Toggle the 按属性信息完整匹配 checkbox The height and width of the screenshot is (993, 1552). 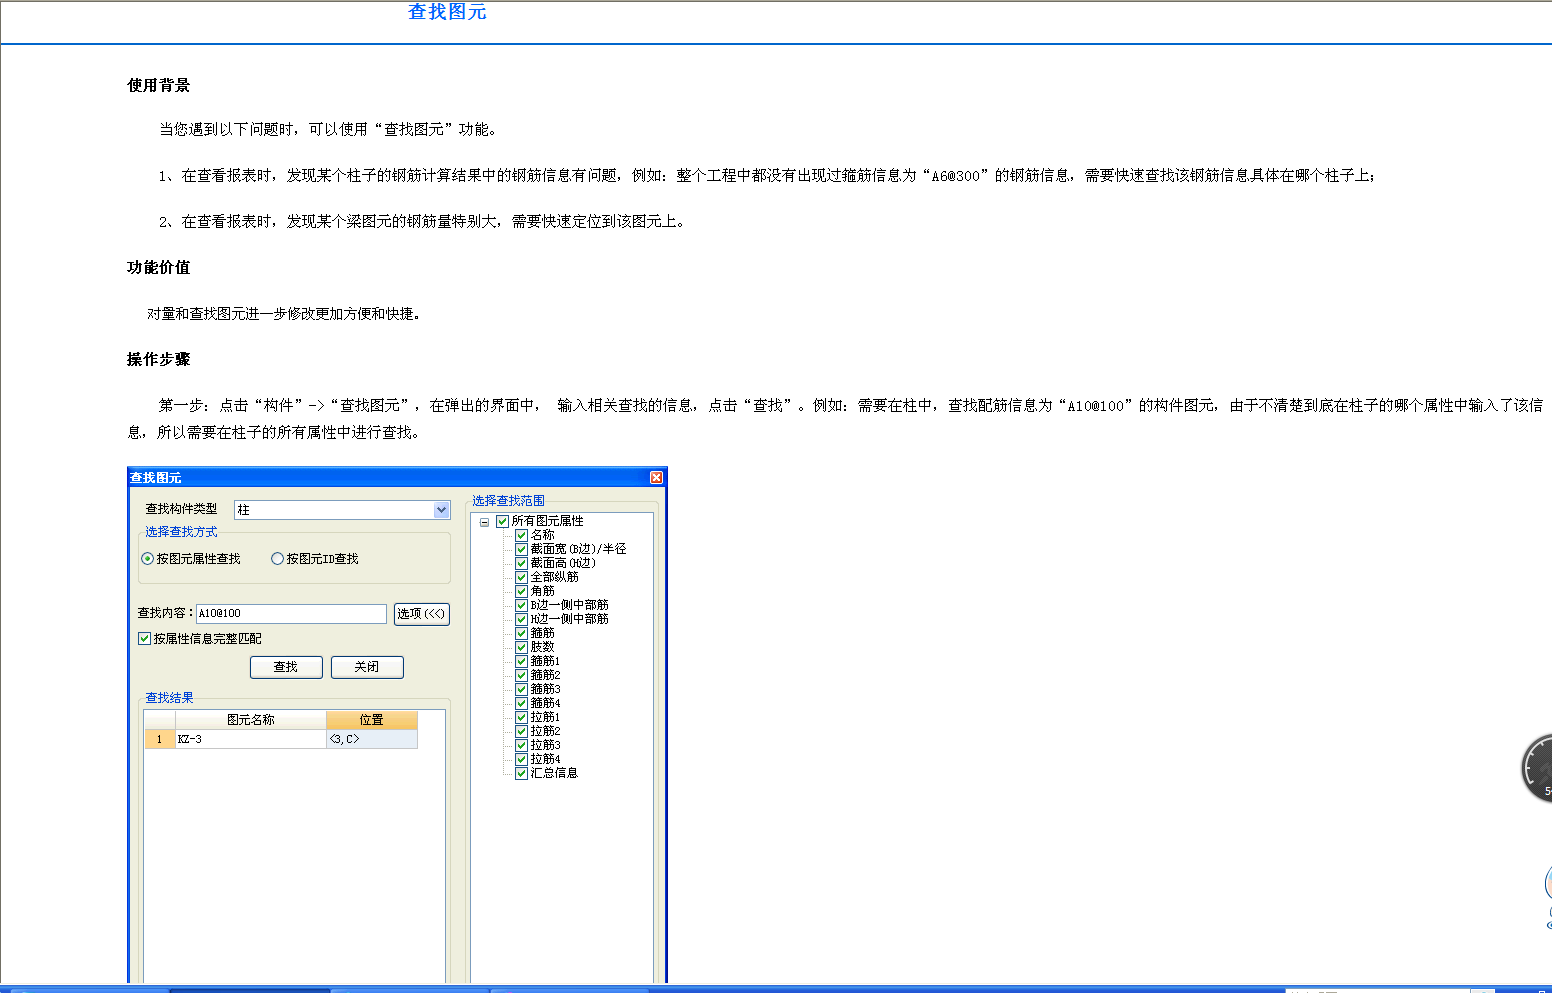[144, 639]
